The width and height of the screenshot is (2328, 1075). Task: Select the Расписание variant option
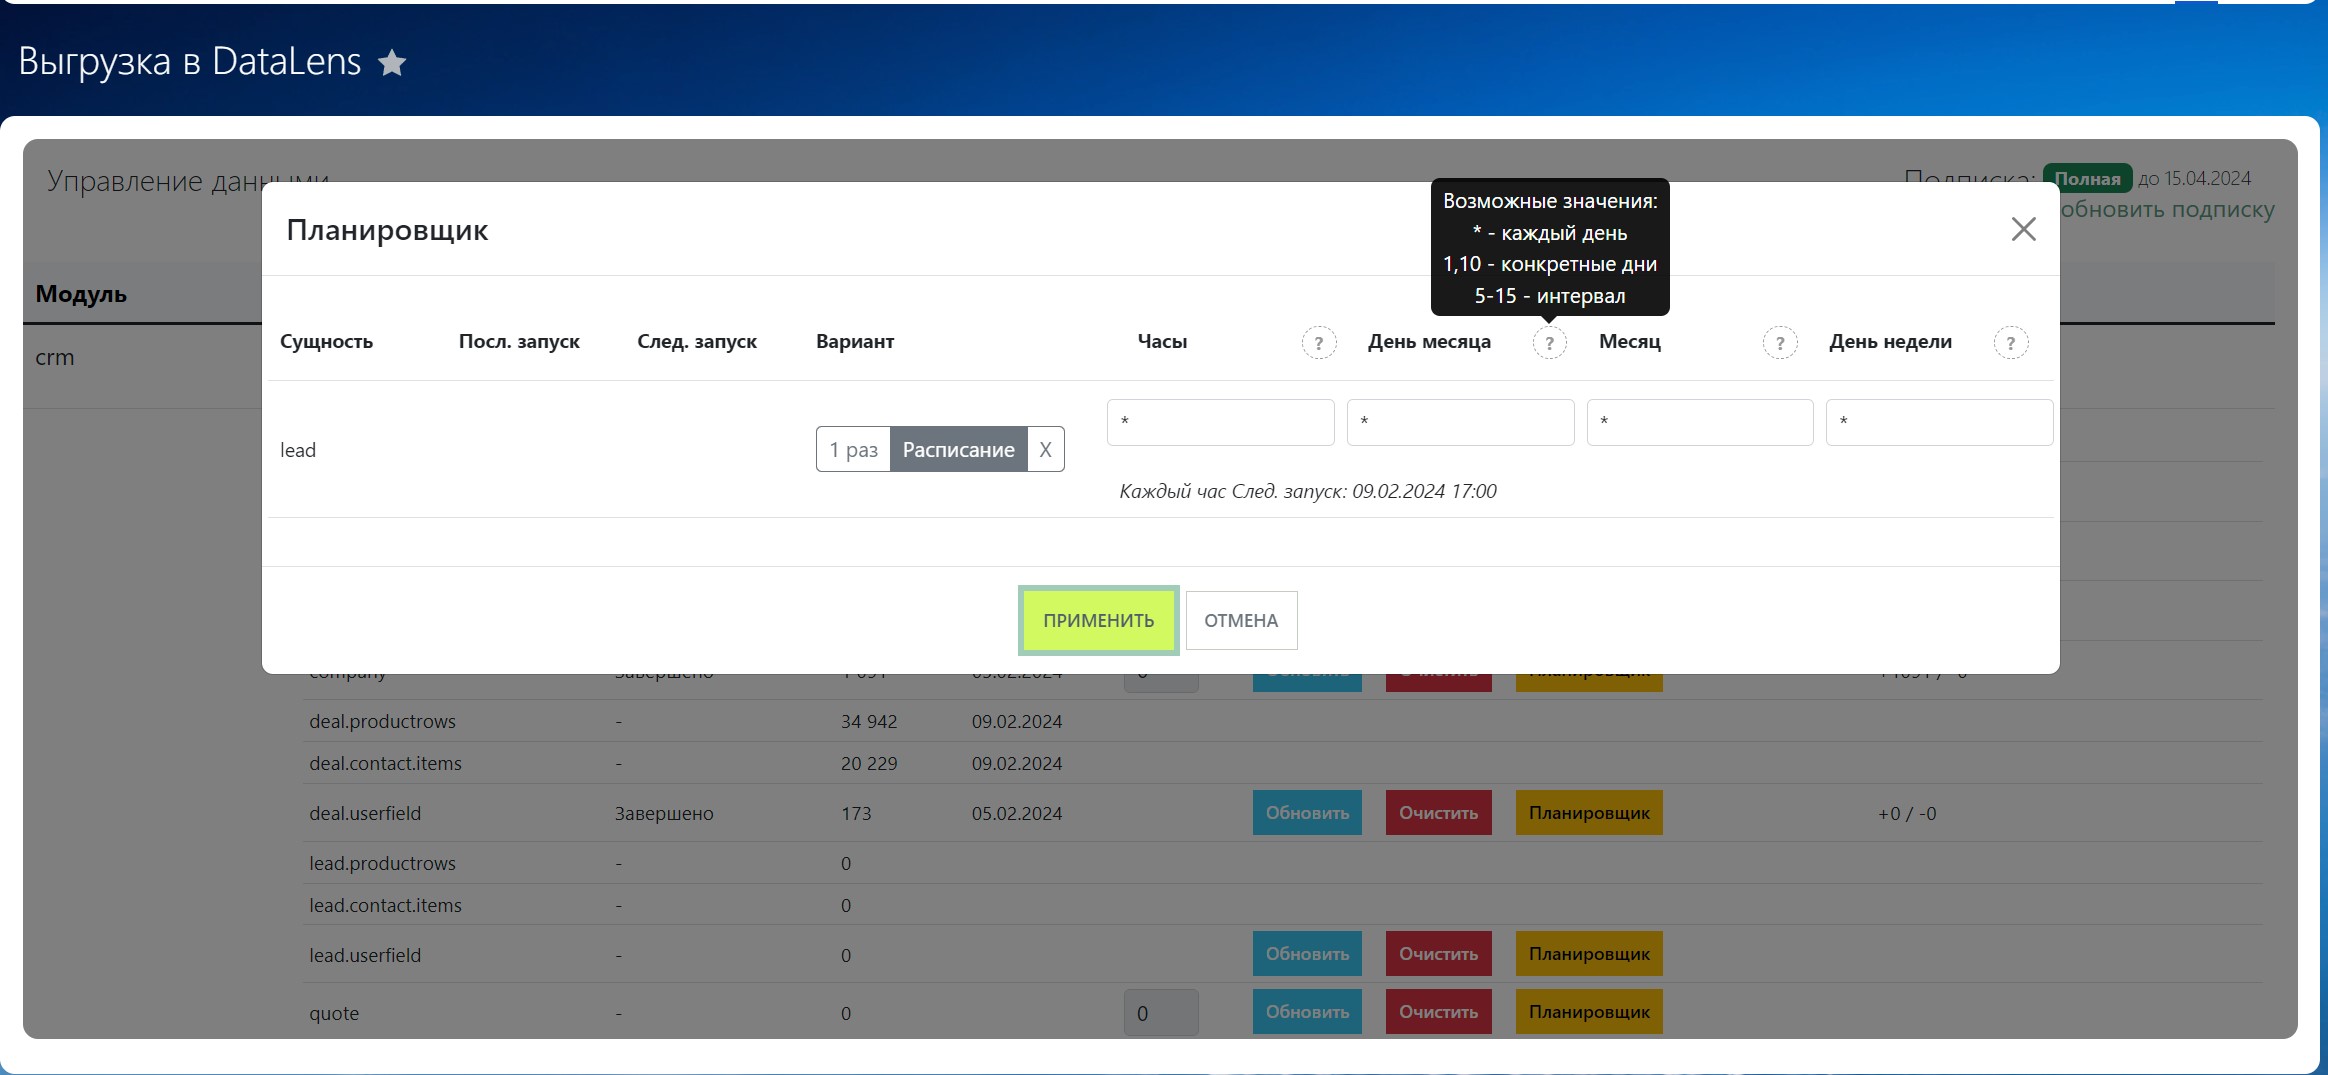click(958, 449)
